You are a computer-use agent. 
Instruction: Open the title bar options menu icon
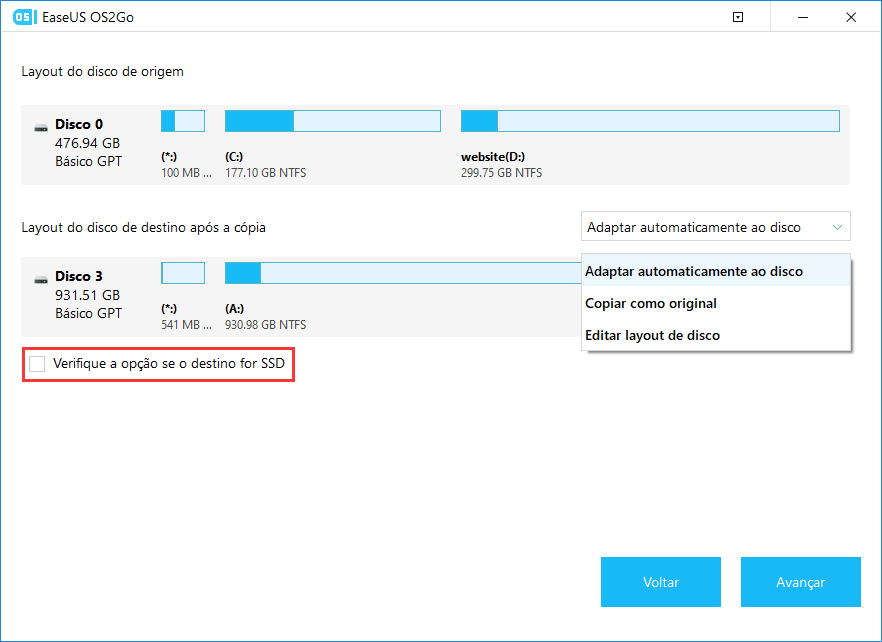click(x=738, y=17)
